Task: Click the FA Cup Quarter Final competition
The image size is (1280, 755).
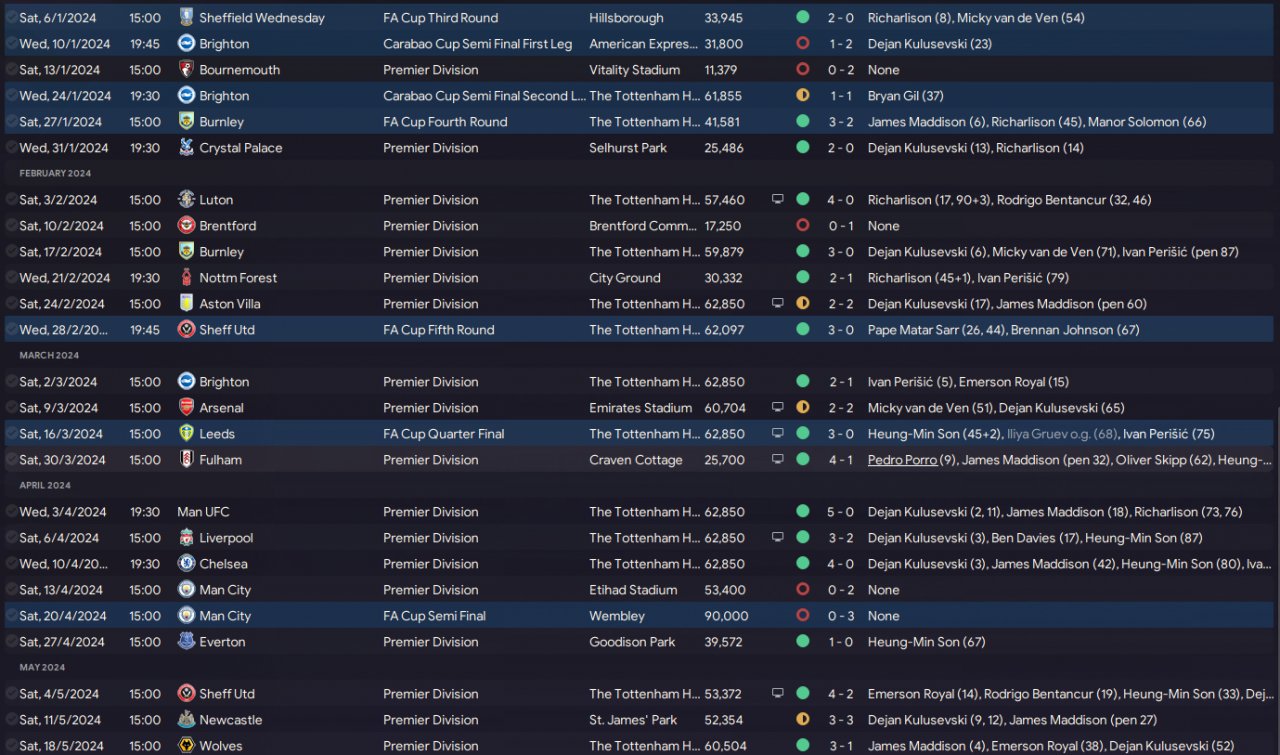Action: coord(444,434)
